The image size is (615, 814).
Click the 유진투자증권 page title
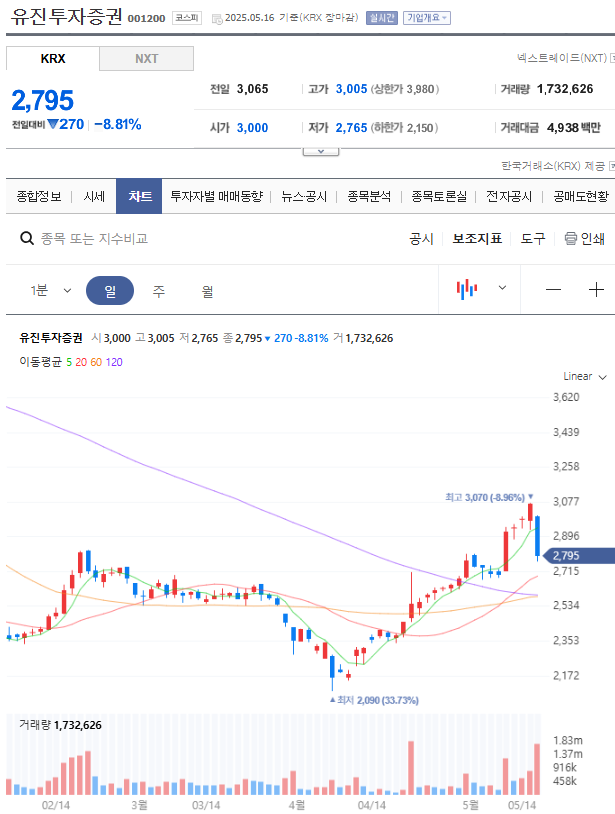66,16
